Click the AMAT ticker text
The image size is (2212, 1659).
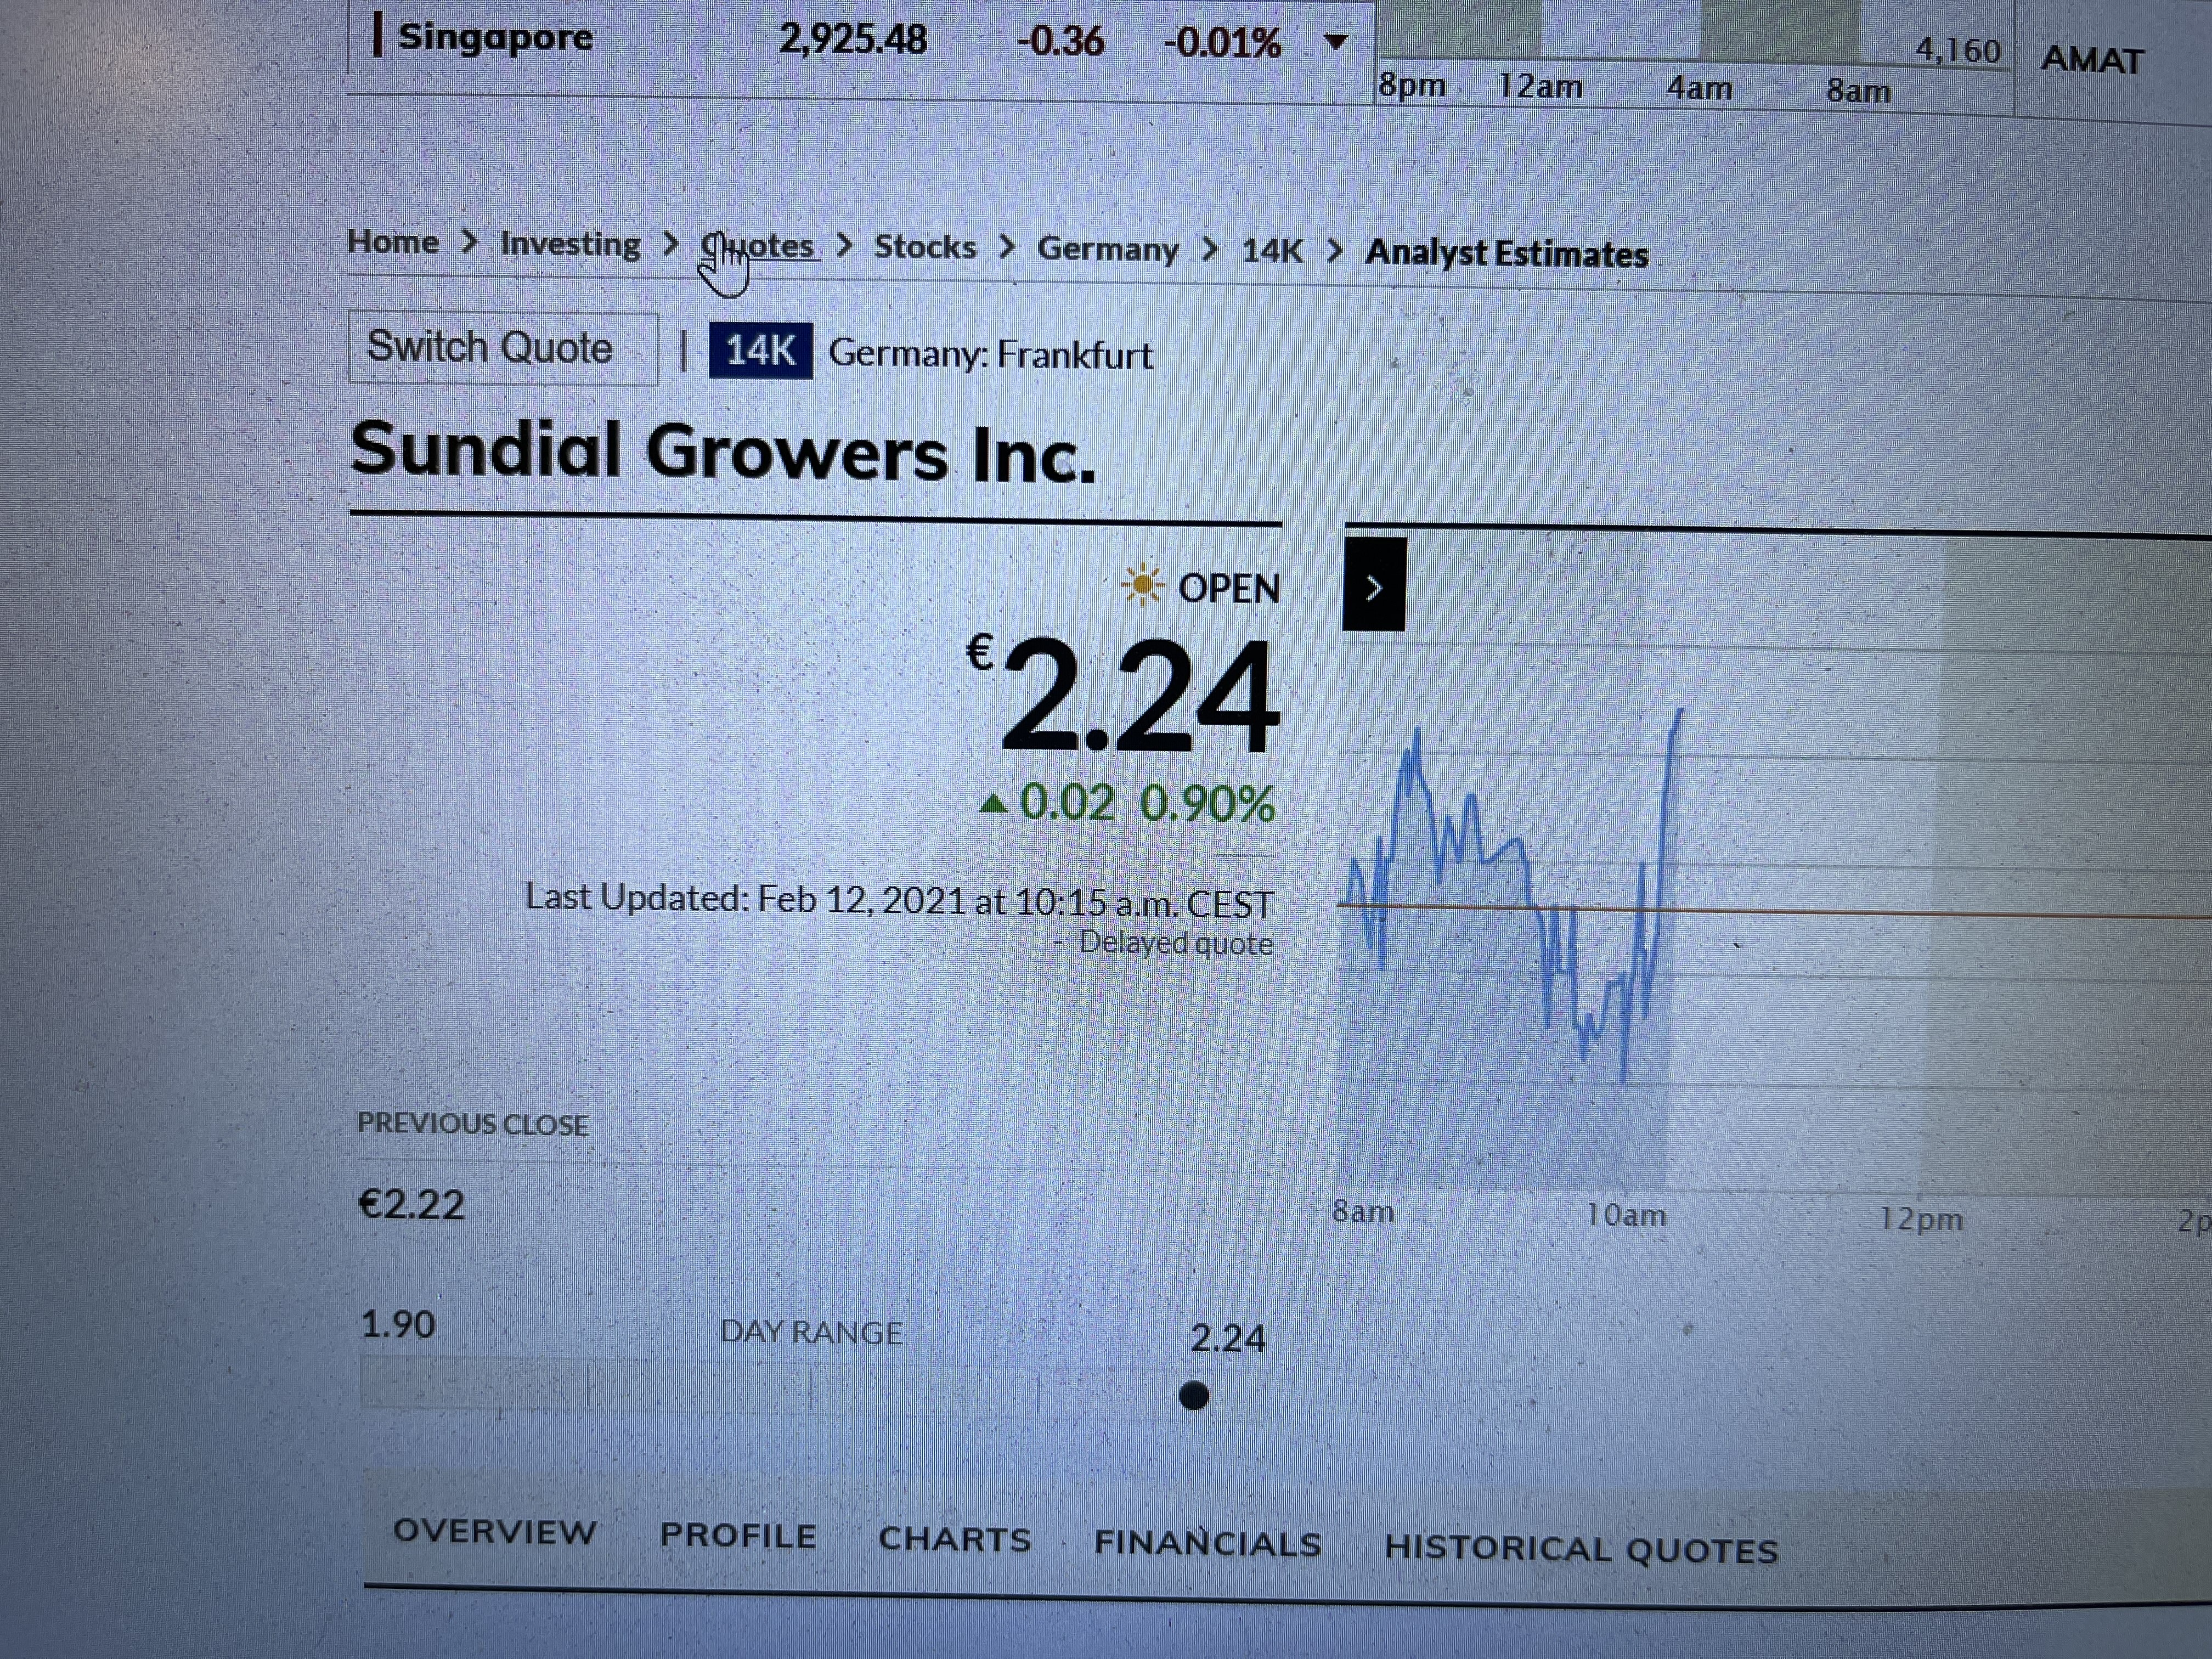pyautogui.click(x=2092, y=60)
